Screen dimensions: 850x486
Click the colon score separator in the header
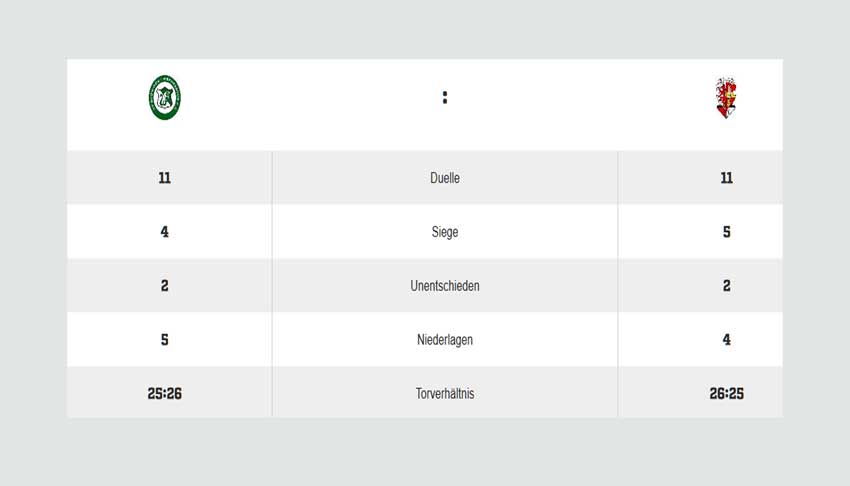[445, 98]
